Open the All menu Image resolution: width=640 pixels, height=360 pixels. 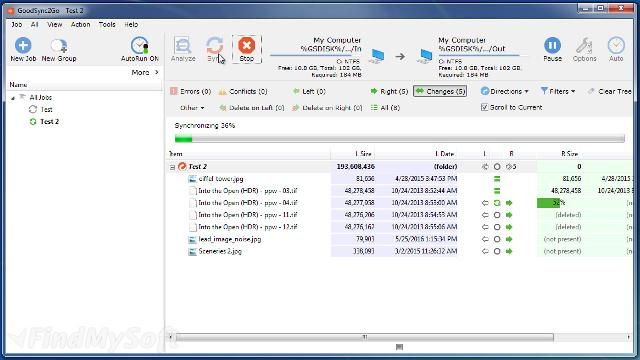[x=34, y=24]
